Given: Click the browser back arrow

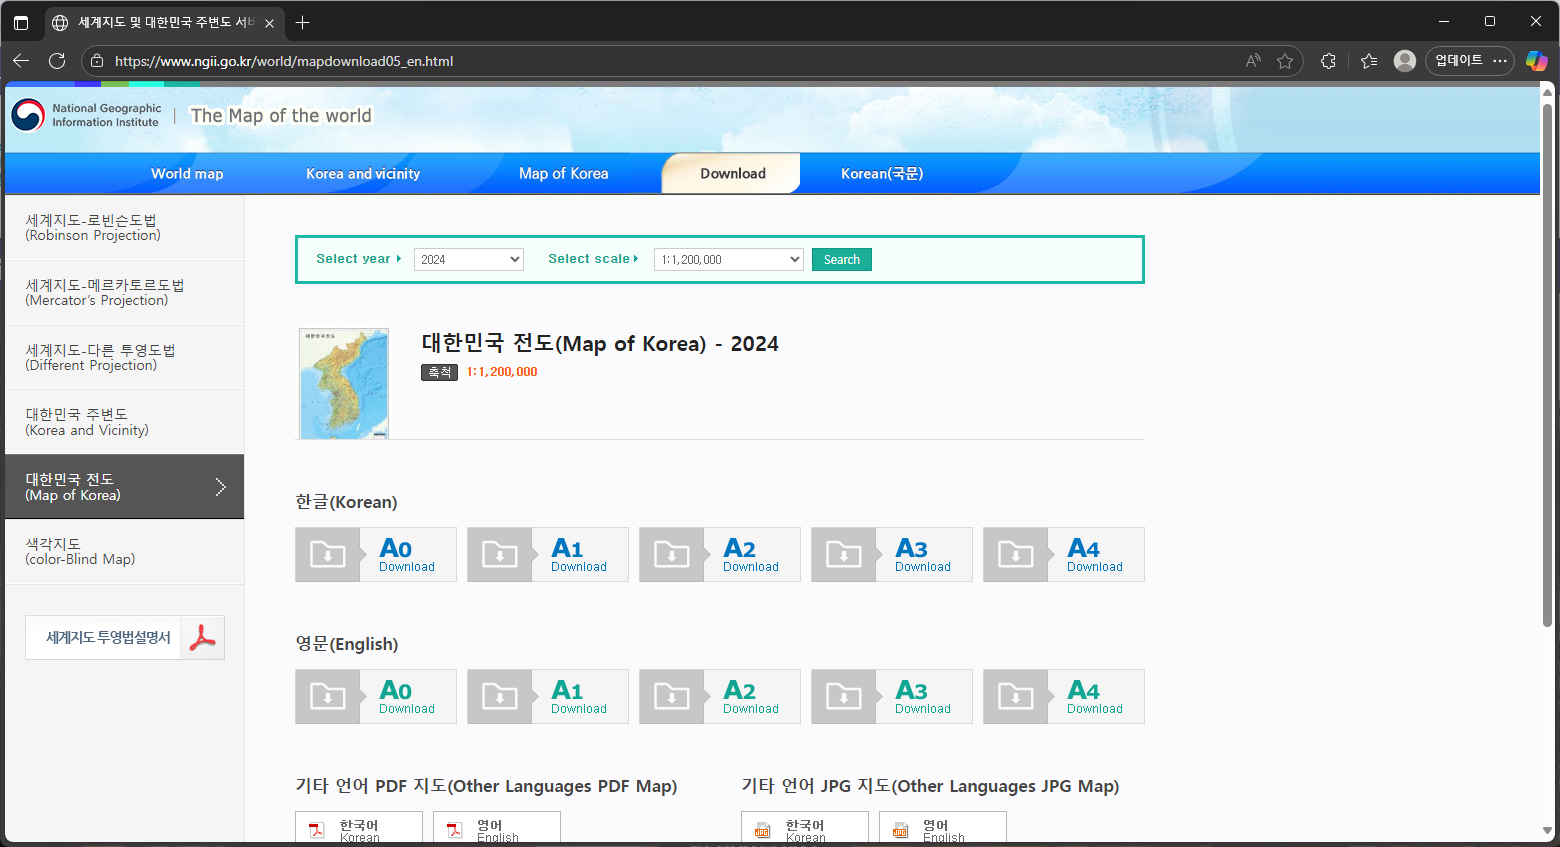Looking at the screenshot, I should click(21, 61).
